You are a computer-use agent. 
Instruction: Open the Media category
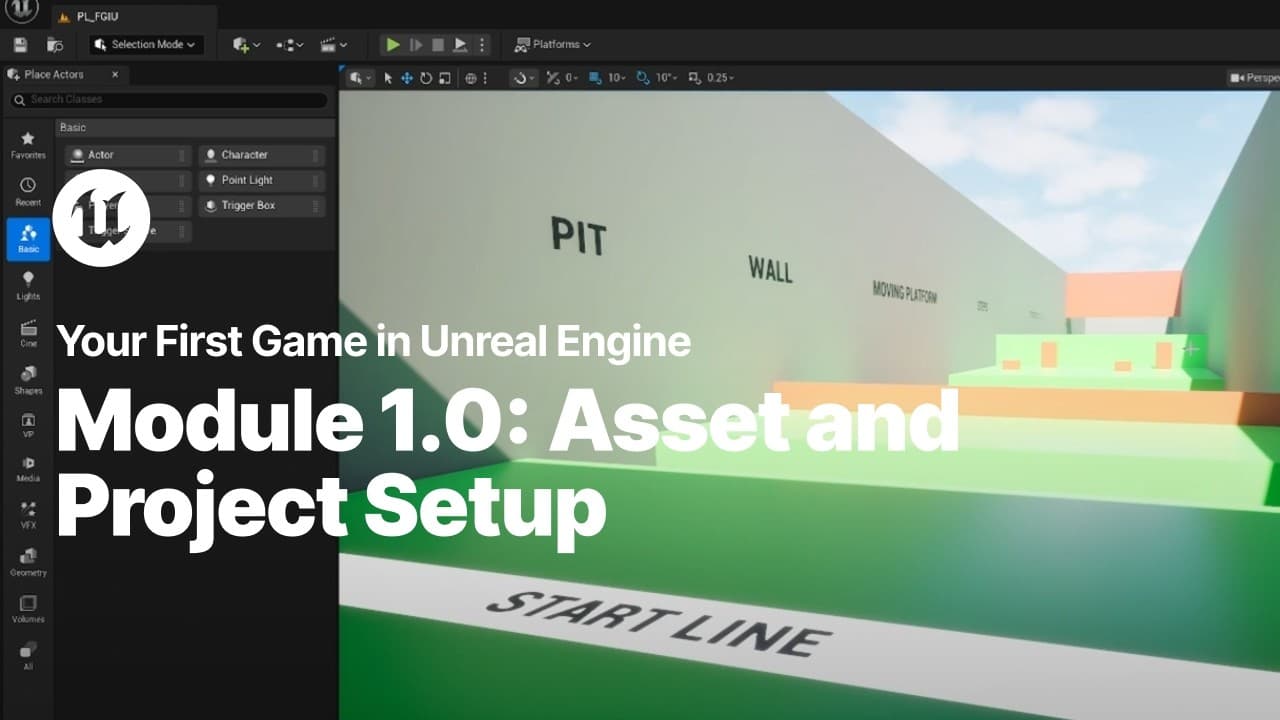click(x=28, y=469)
